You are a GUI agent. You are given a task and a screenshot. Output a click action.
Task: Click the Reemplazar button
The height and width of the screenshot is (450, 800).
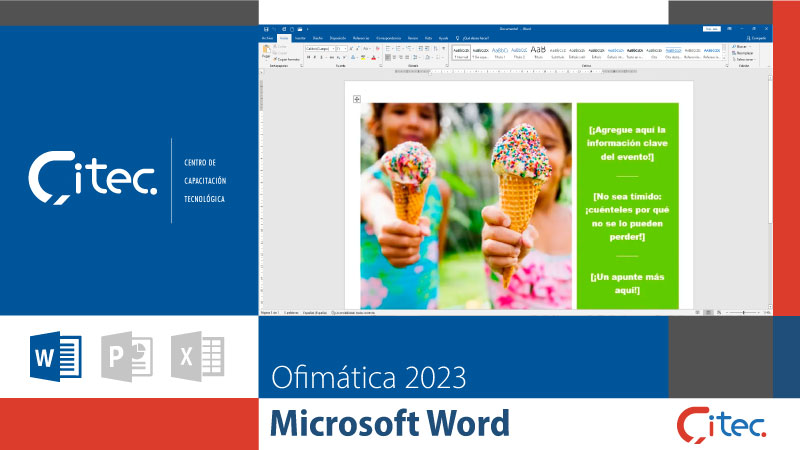tap(743, 53)
